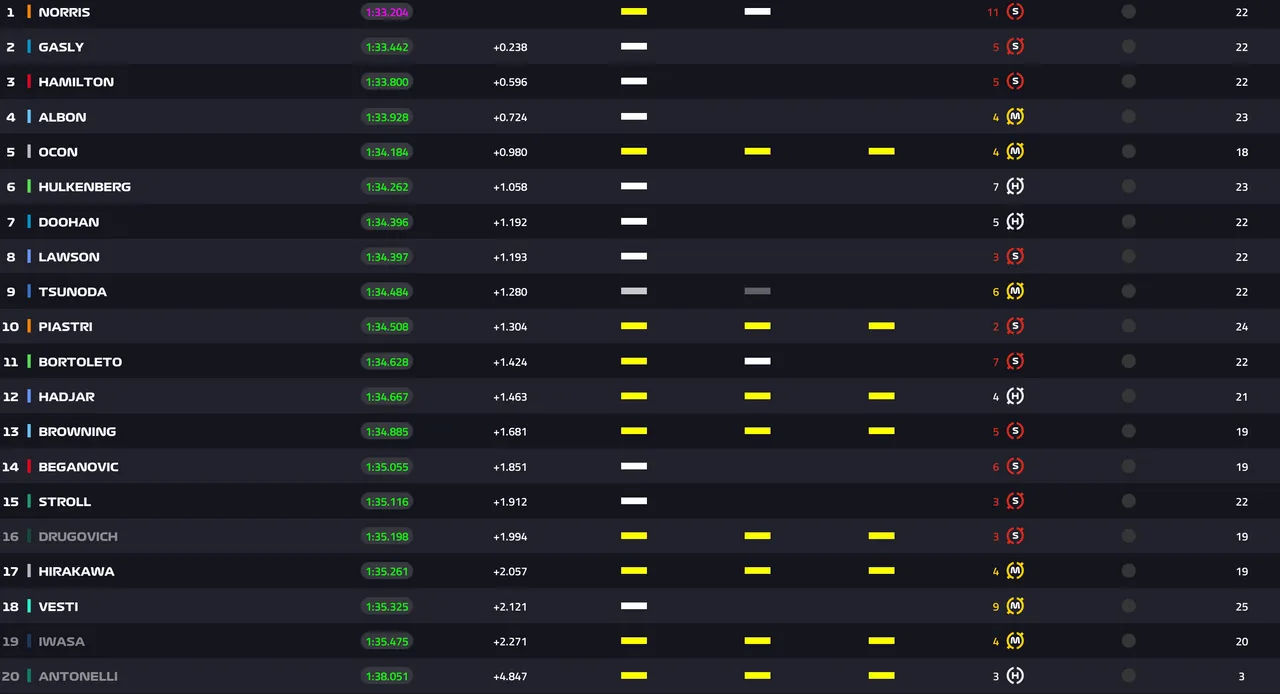1280x694 pixels.
Task: Click Piastri's soft tyre icon
Action: coord(1015,326)
